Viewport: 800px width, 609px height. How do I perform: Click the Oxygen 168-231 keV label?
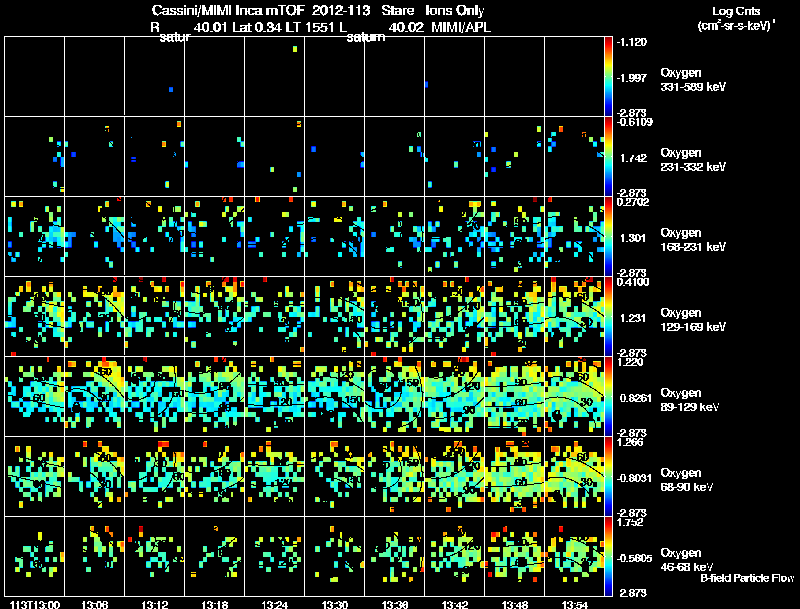pos(693,240)
